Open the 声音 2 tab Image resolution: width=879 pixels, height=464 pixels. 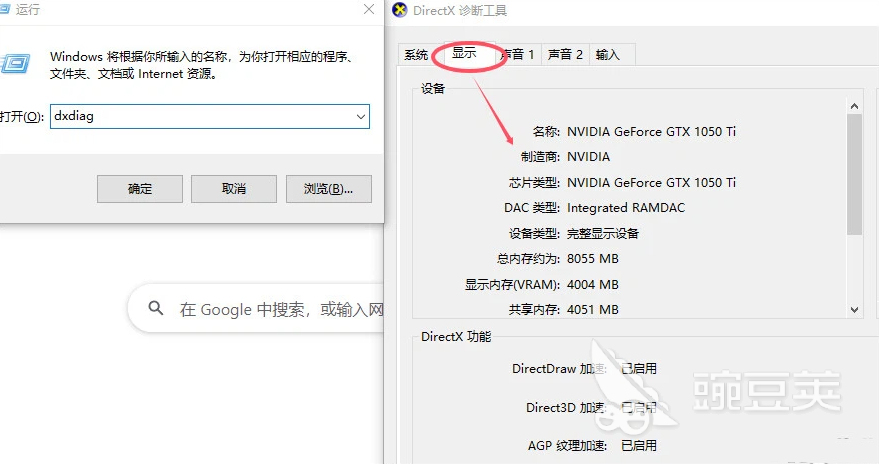click(x=565, y=54)
